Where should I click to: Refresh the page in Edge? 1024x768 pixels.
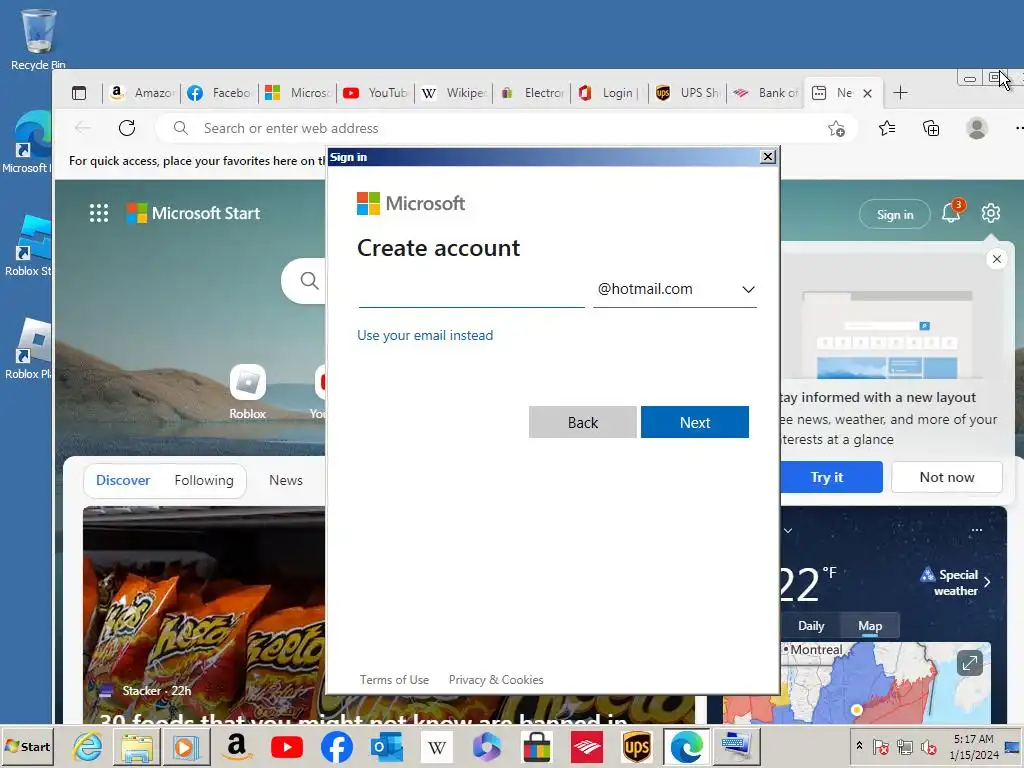[x=127, y=128]
